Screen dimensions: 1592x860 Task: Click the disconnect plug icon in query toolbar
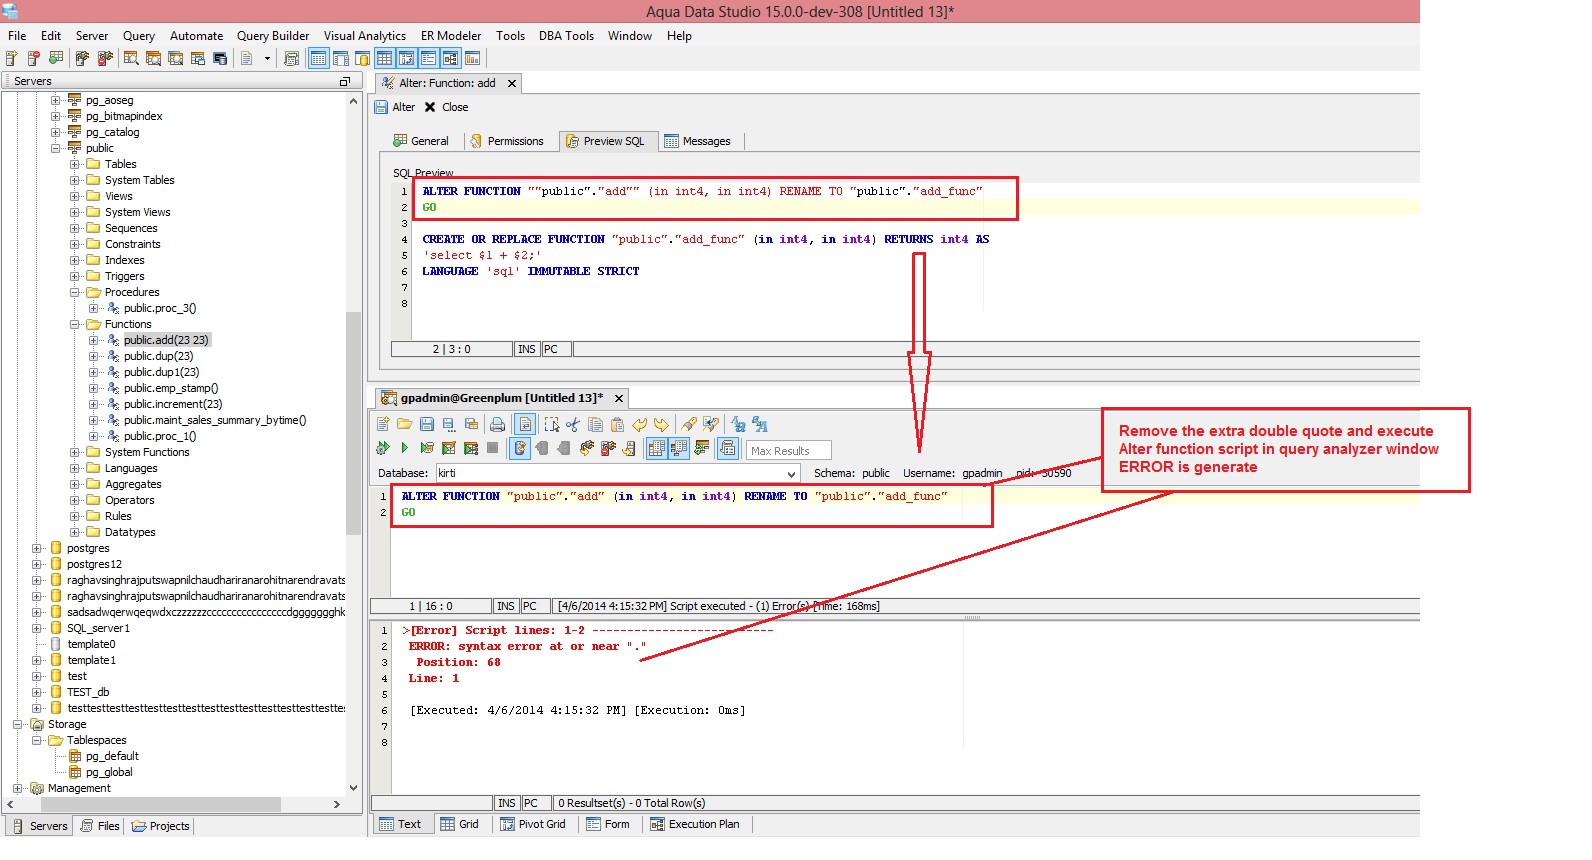[607, 448]
